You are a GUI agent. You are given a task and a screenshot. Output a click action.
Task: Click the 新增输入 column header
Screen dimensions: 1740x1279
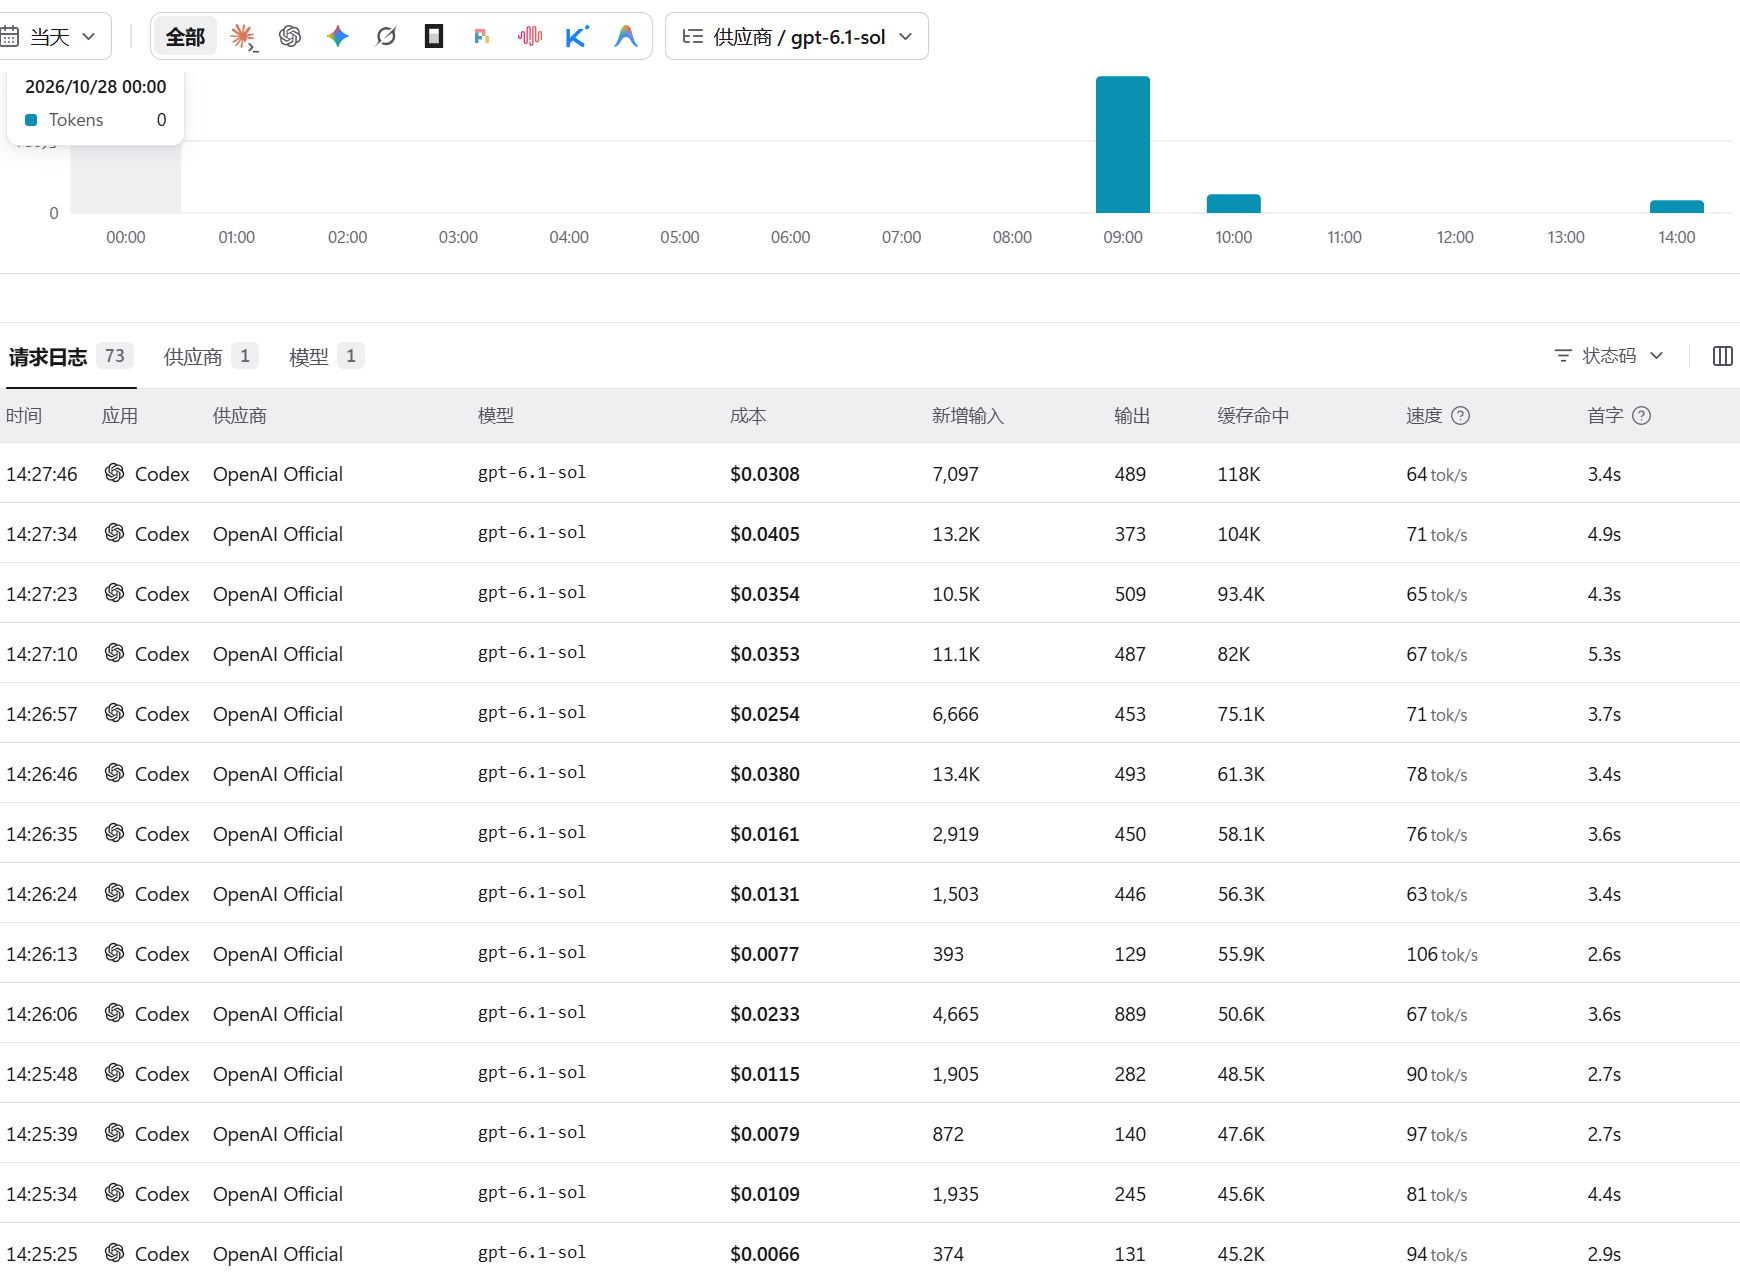click(968, 416)
